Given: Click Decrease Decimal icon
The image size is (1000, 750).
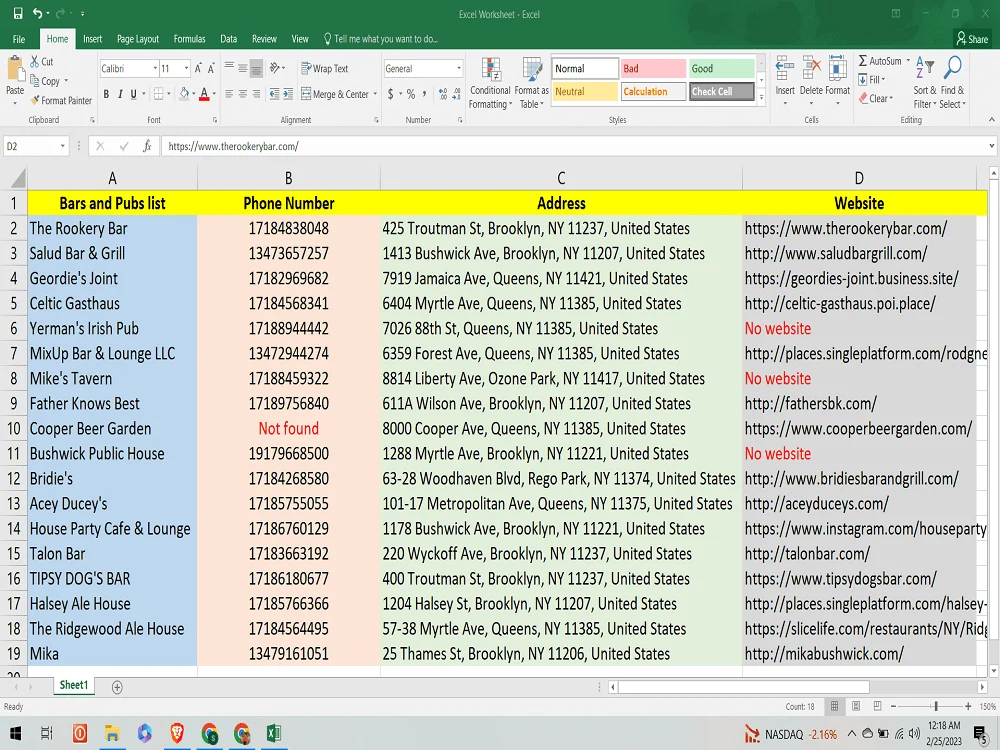Looking at the screenshot, I should point(456,94).
